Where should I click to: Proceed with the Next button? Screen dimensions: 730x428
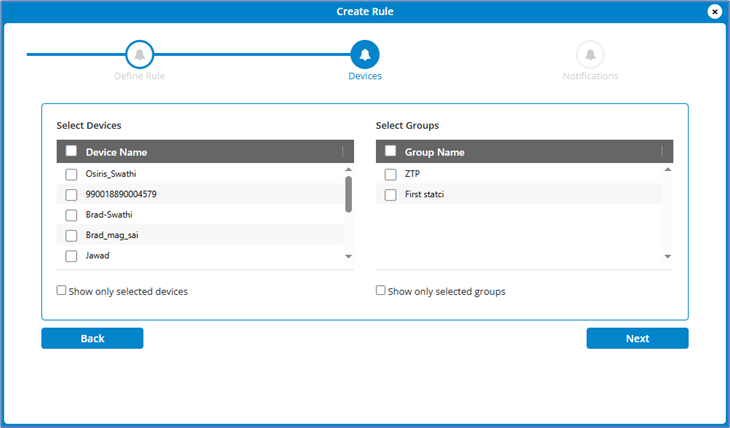pyautogui.click(x=637, y=338)
